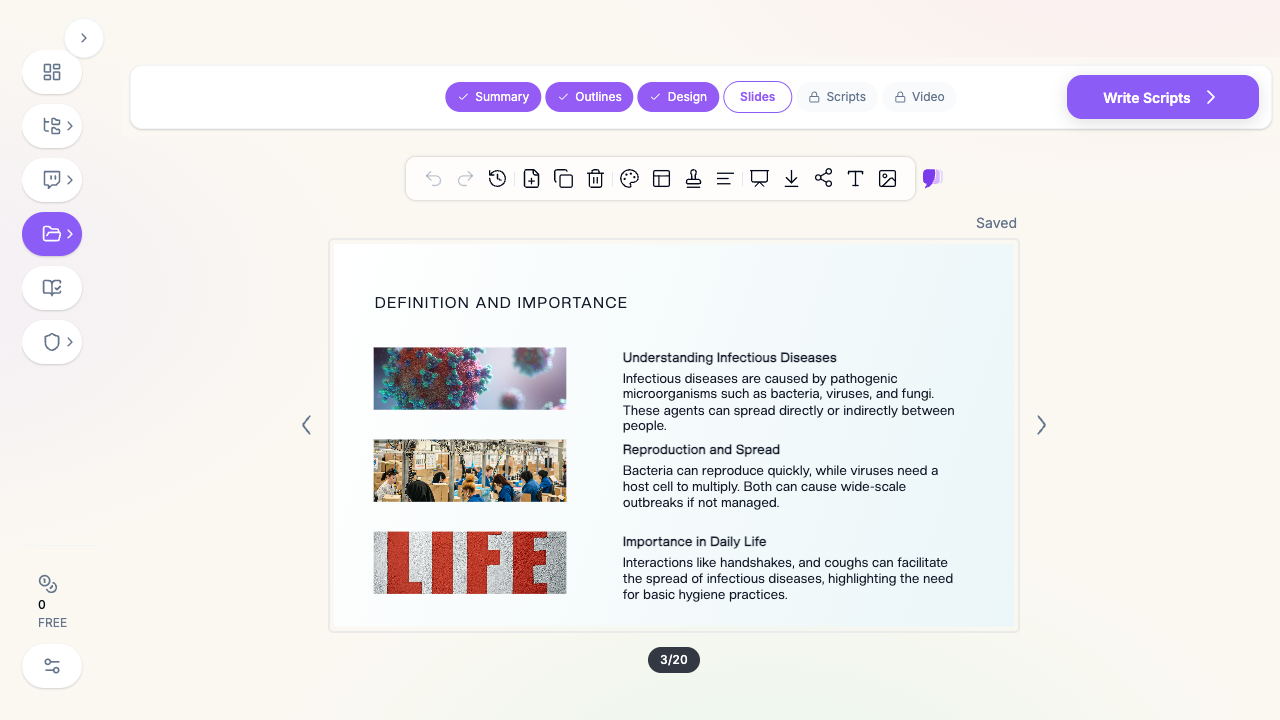Screen dimensions: 1280x720
Task: Click Reproduction and Spread heading
Action: point(701,449)
